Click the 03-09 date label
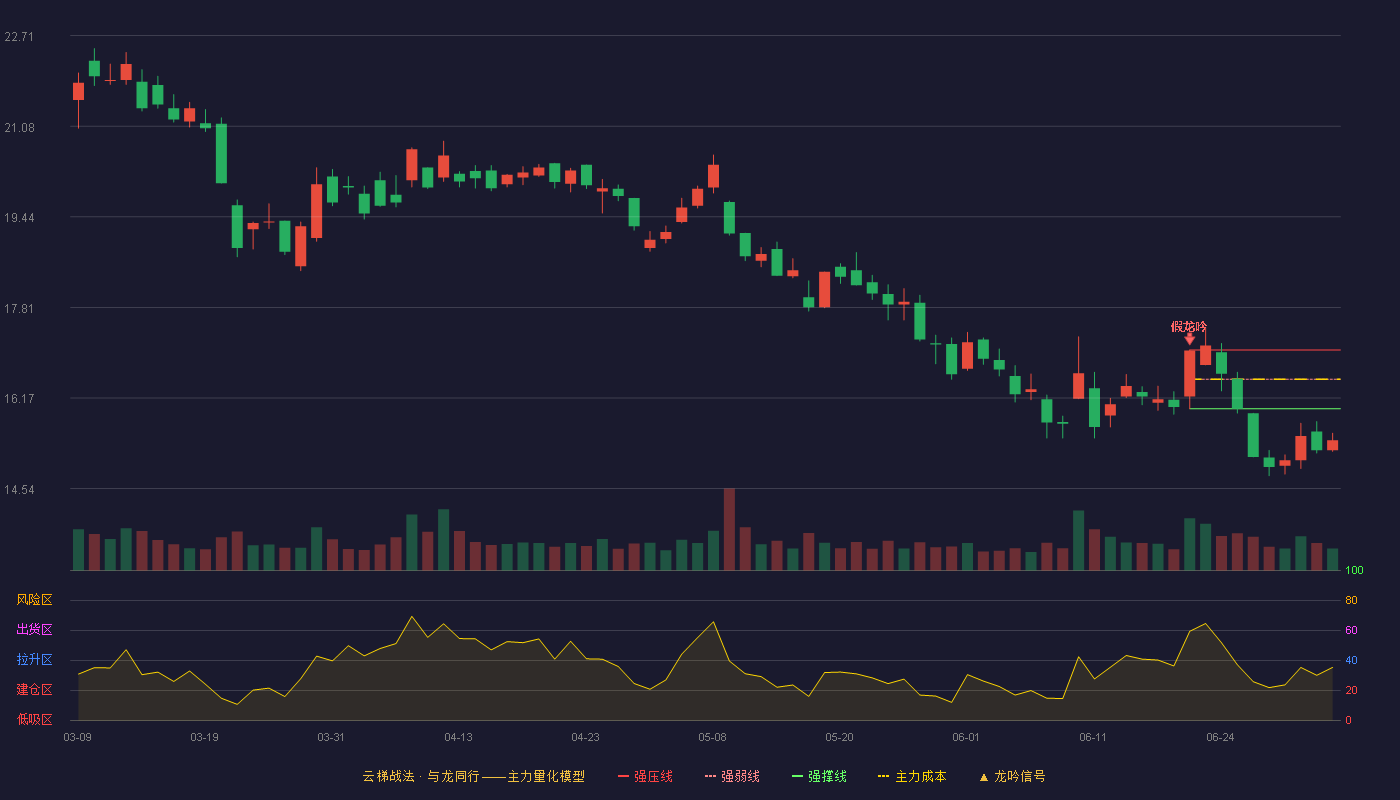Image resolution: width=1400 pixels, height=800 pixels. pyautogui.click(x=77, y=737)
